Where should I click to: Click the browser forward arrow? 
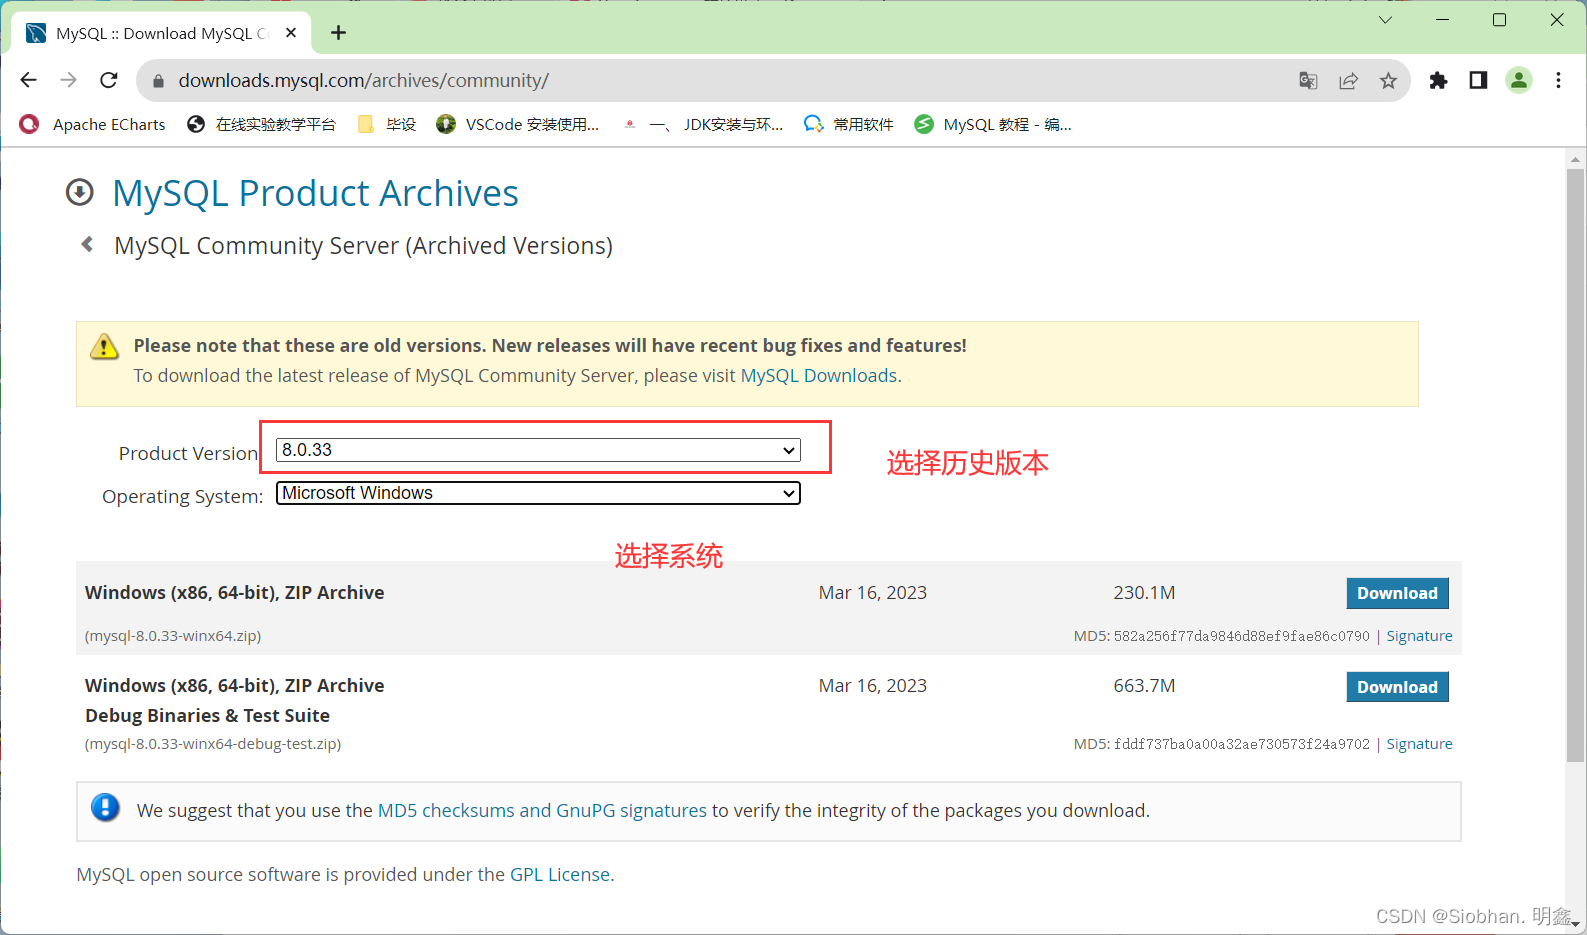pyautogui.click(x=68, y=80)
